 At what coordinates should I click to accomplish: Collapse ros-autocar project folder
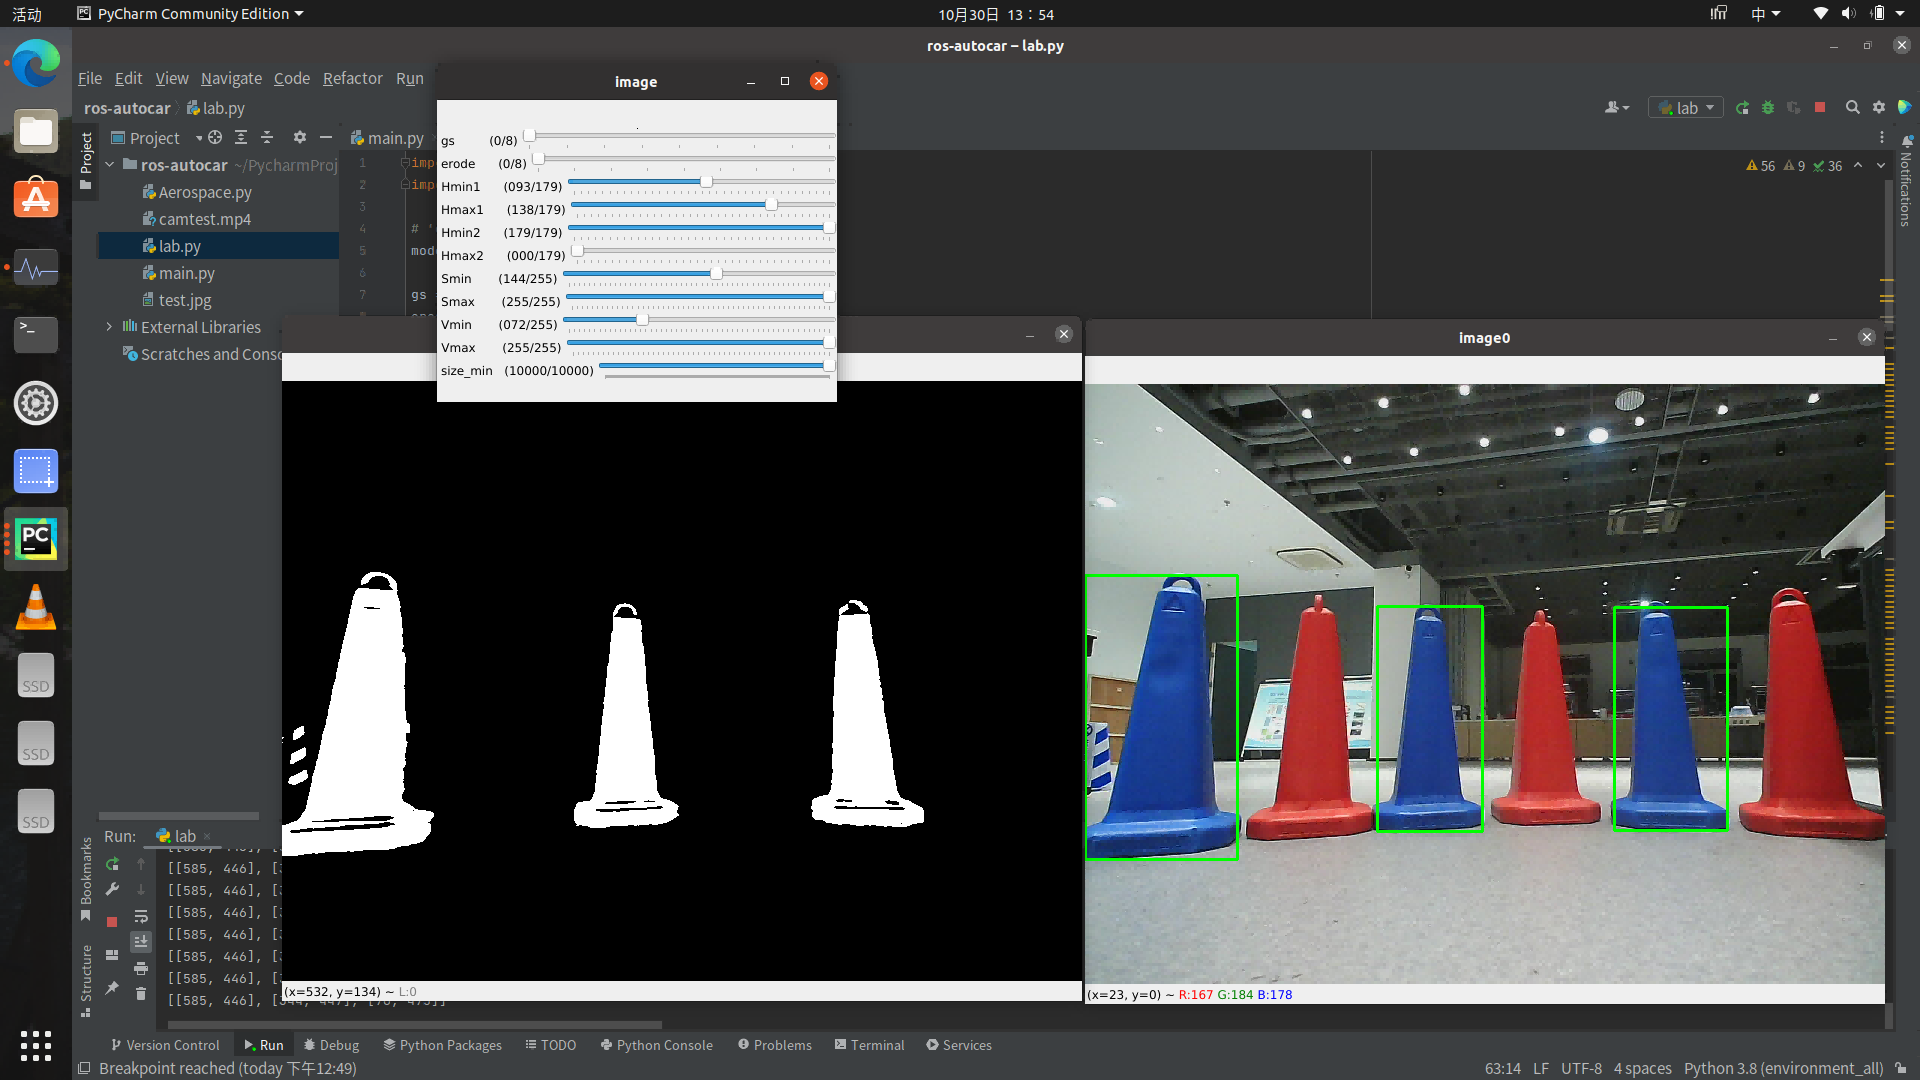tap(110, 165)
